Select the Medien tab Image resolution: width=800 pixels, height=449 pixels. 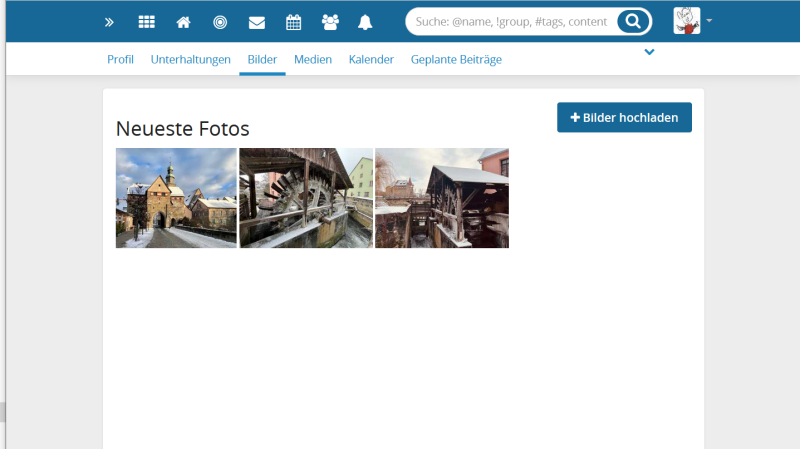[x=312, y=60]
